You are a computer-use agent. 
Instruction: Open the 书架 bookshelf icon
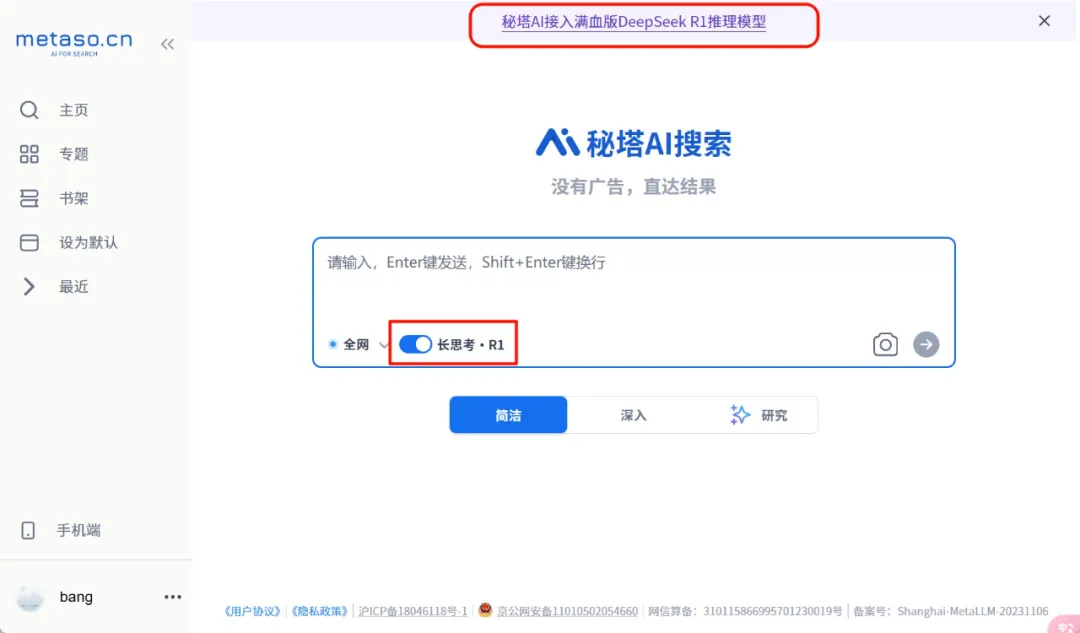[29, 198]
